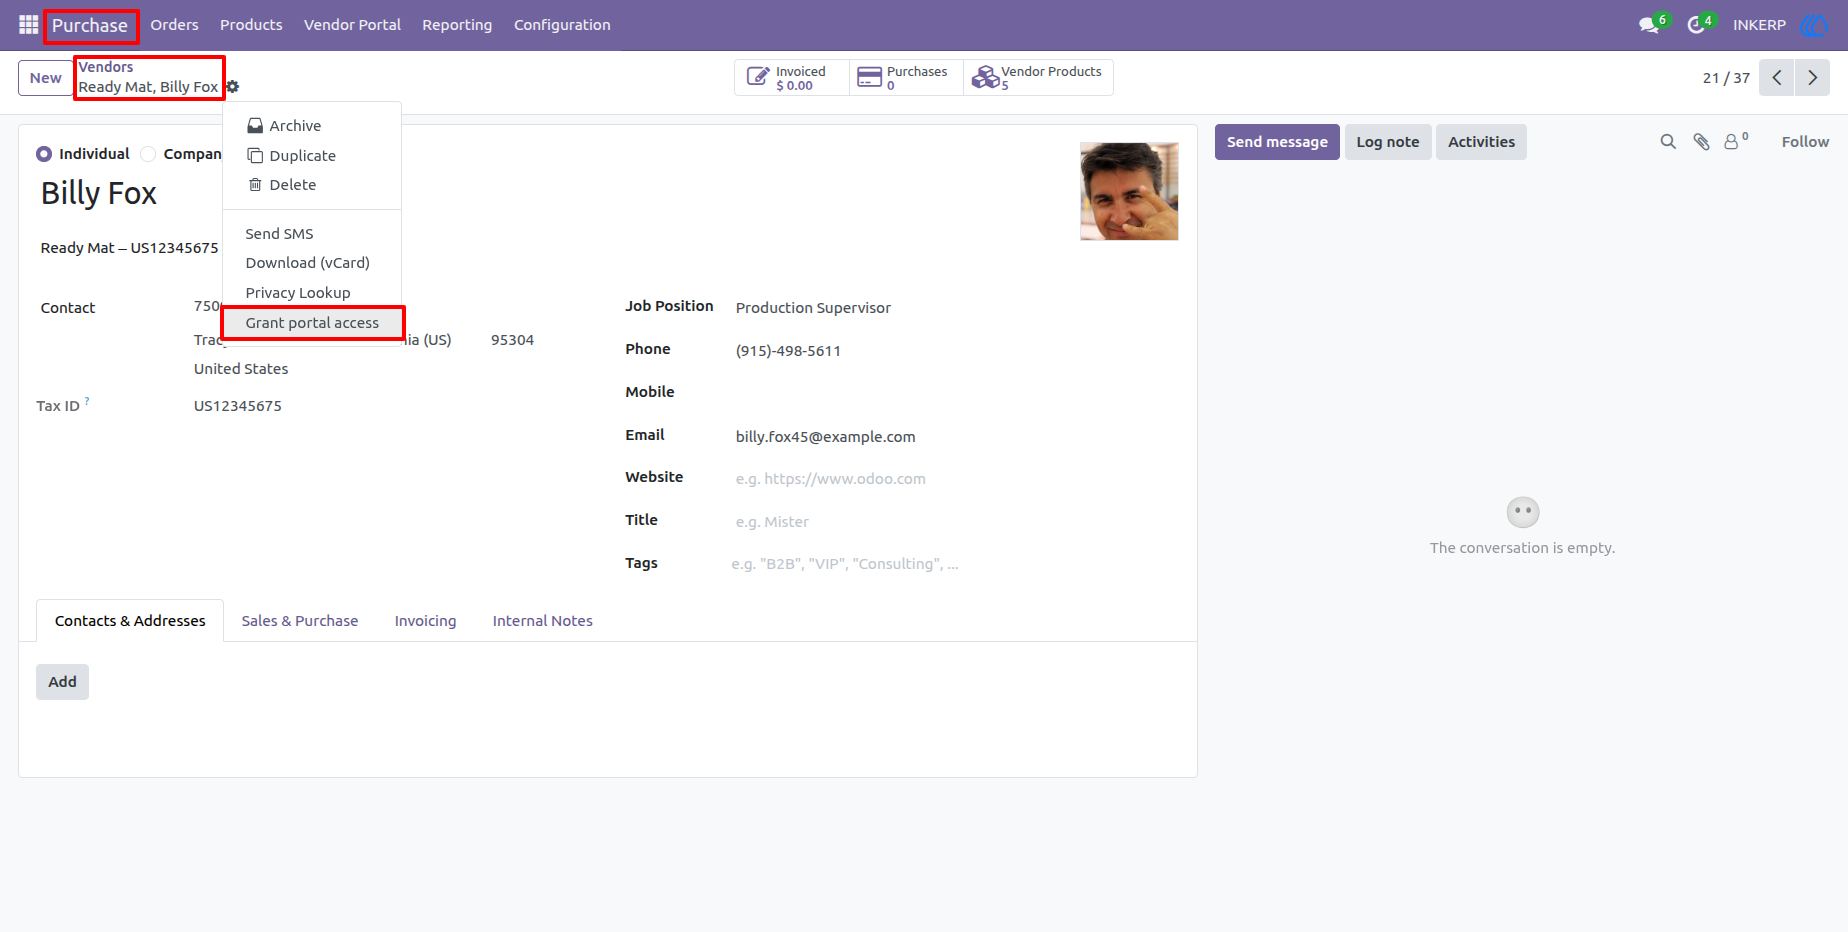Click the Follow button
The image size is (1848, 932).
1805,142
